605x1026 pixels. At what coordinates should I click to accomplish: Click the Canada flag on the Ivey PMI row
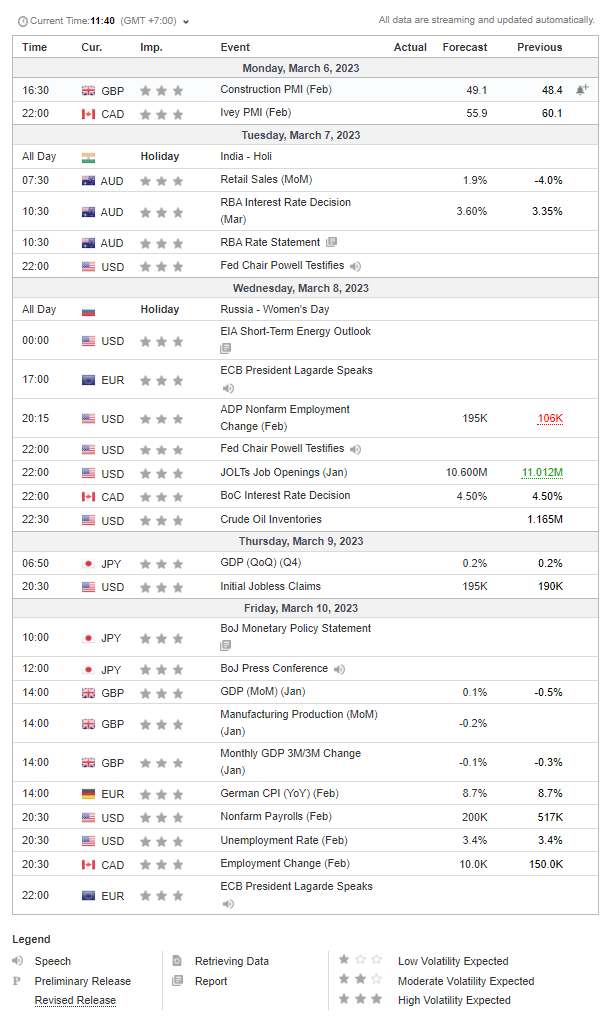click(x=88, y=114)
